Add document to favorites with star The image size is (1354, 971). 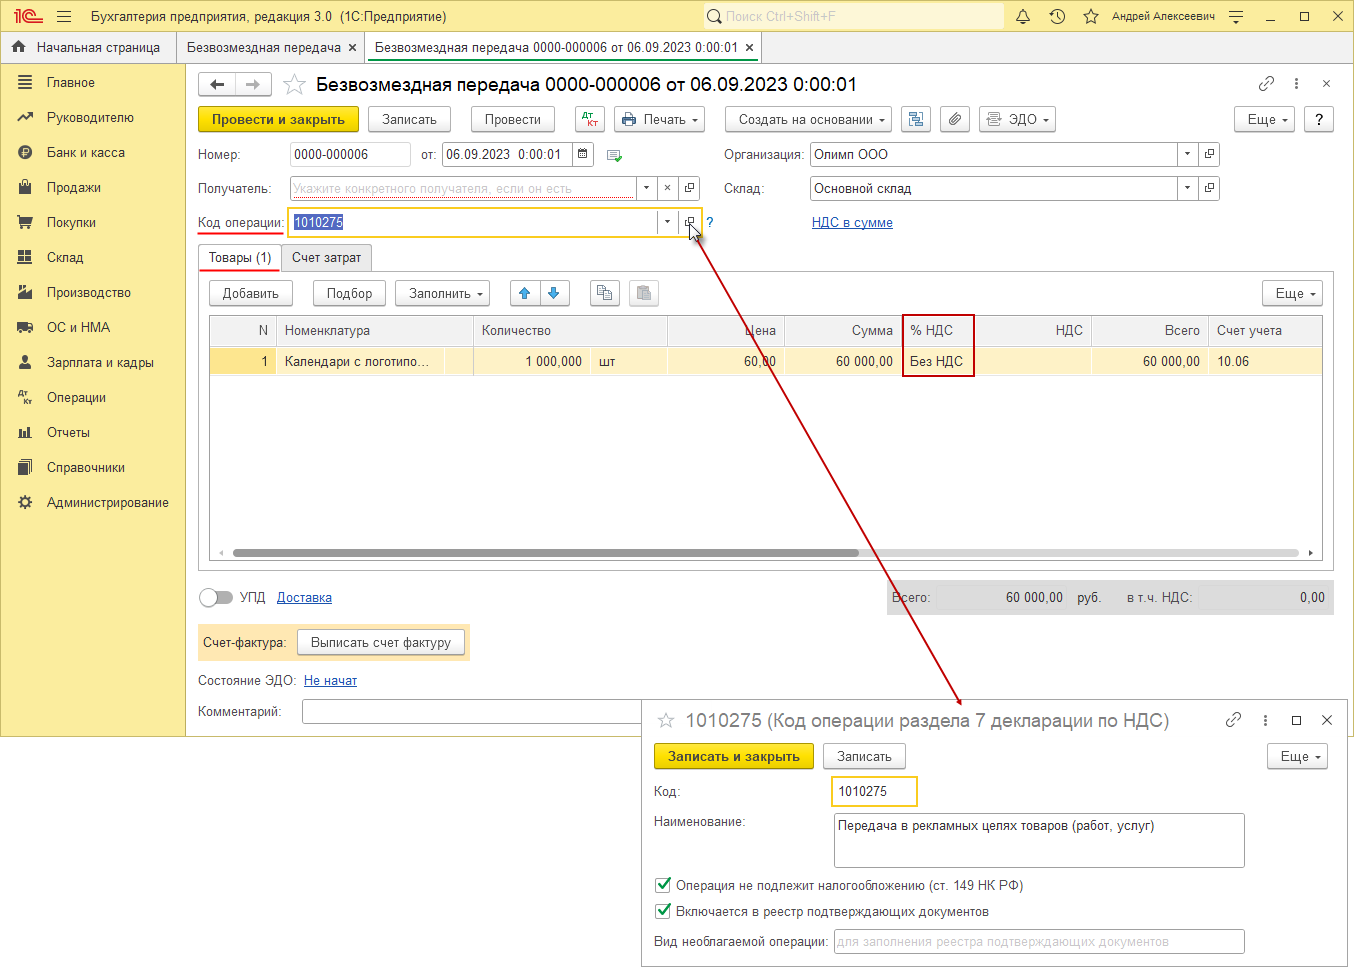[x=294, y=84]
